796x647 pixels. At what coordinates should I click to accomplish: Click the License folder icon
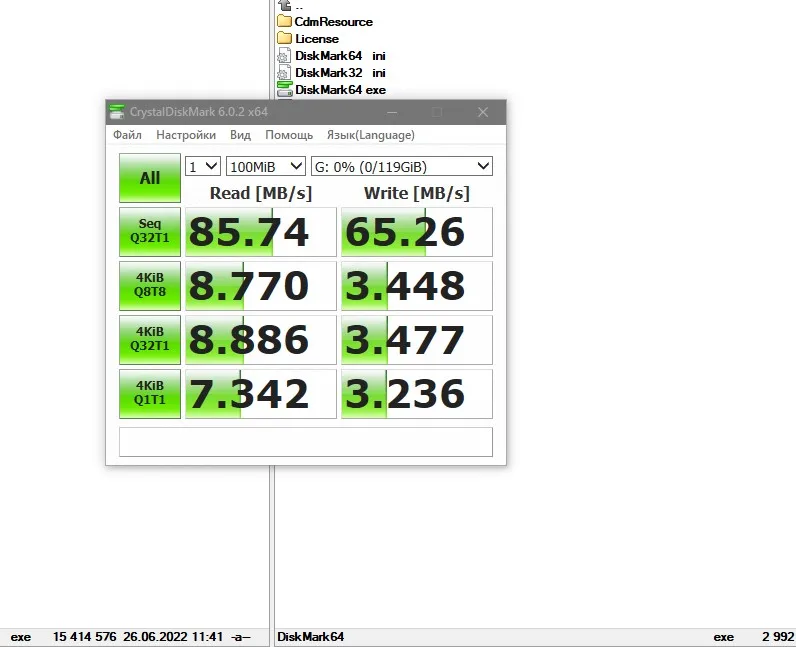coord(284,38)
